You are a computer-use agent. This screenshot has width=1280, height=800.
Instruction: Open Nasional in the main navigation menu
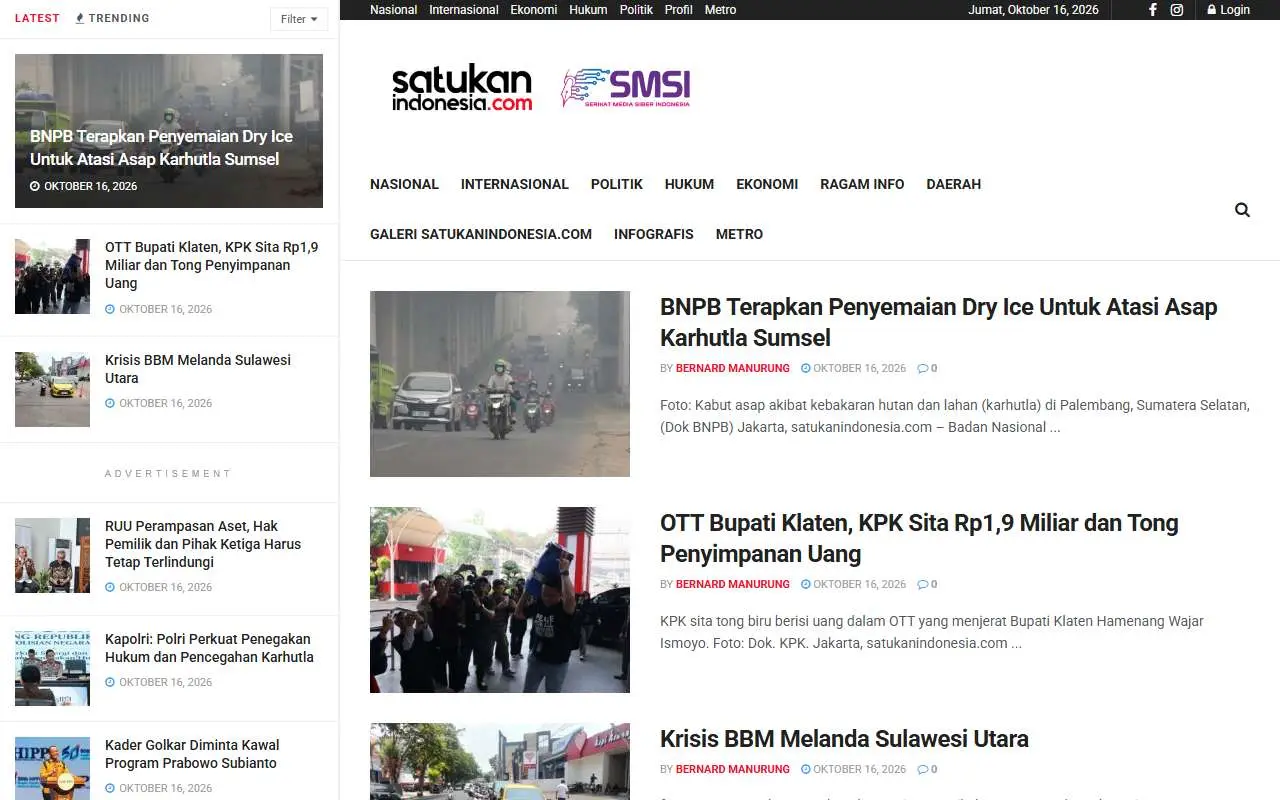[x=404, y=184]
